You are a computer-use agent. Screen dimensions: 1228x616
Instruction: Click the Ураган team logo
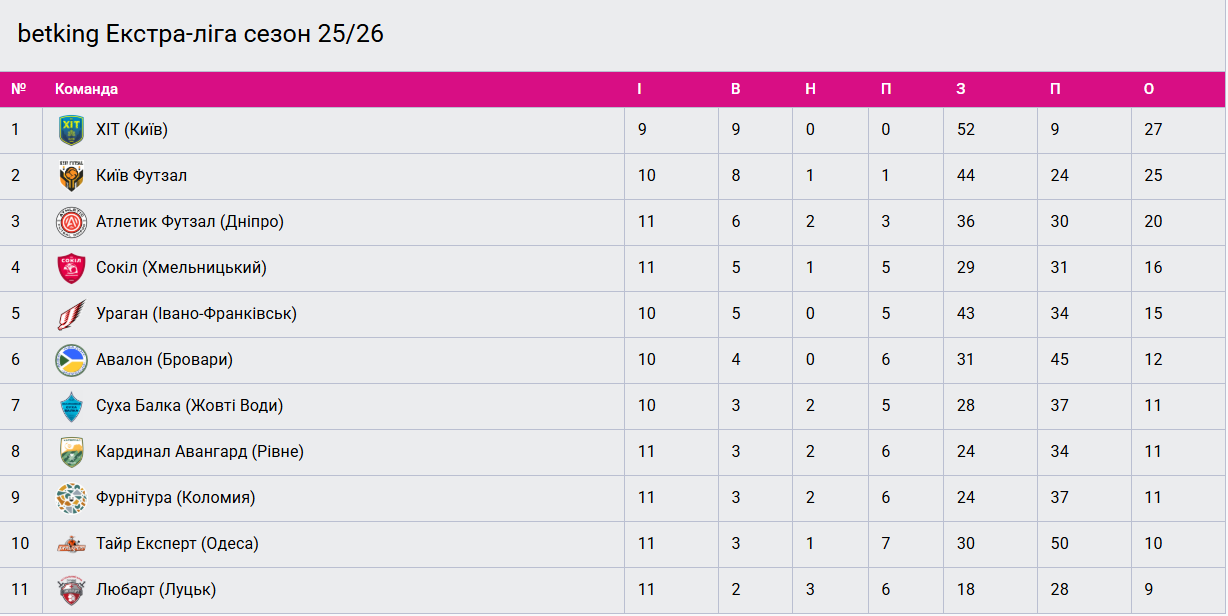click(x=71, y=314)
